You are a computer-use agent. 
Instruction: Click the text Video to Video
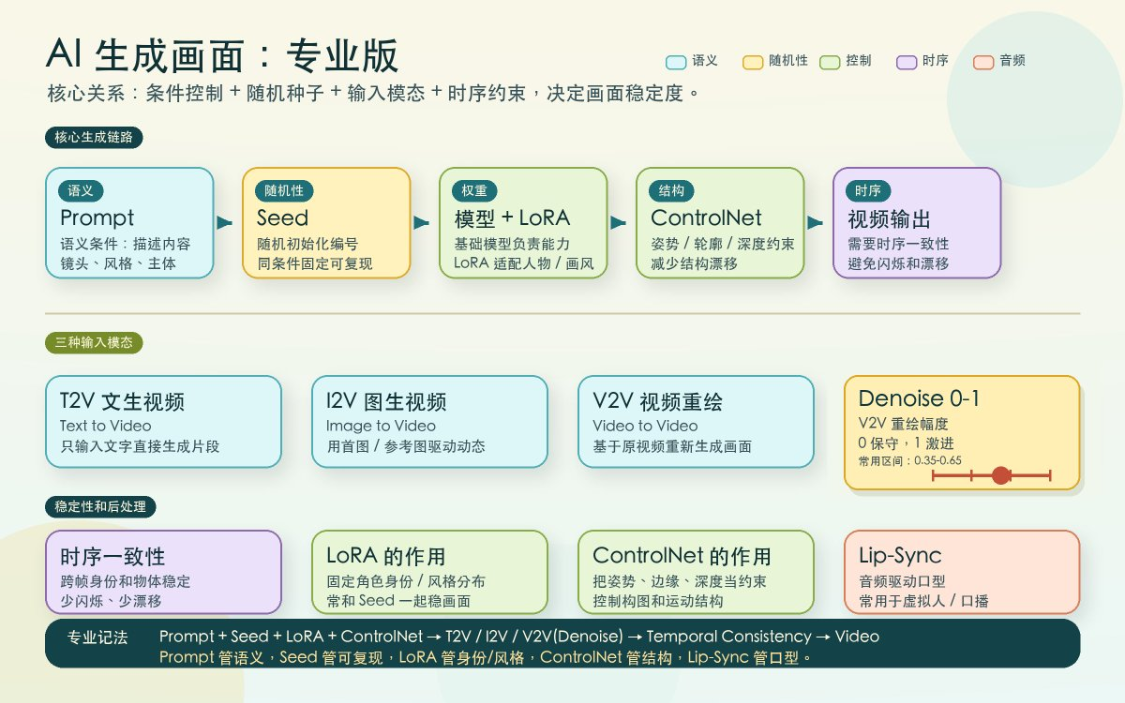[x=645, y=425]
